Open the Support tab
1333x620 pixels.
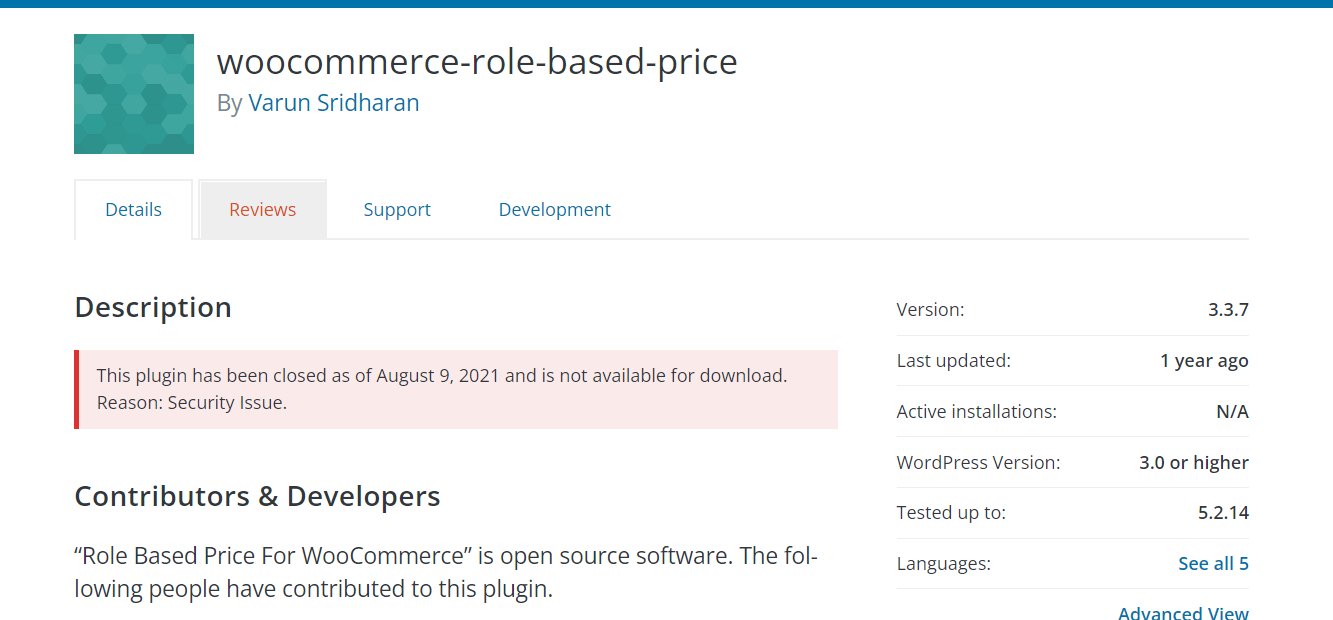[x=397, y=210]
